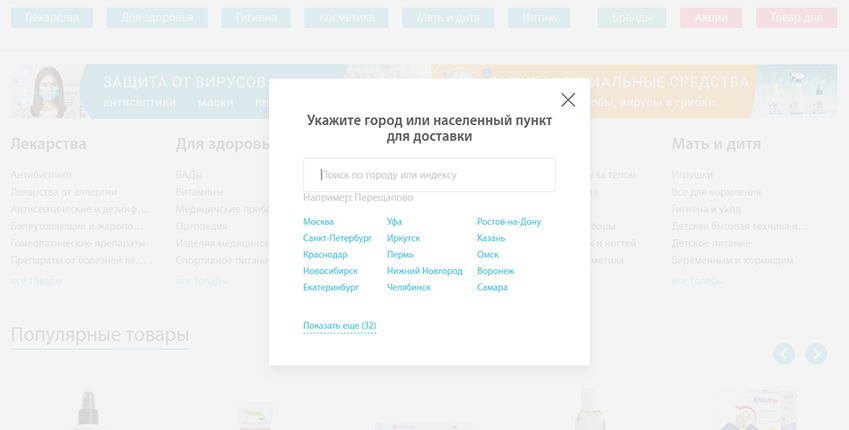The image size is (849, 430).
Task: Choose Санкт-Петербург from the city list
Action: (x=337, y=238)
